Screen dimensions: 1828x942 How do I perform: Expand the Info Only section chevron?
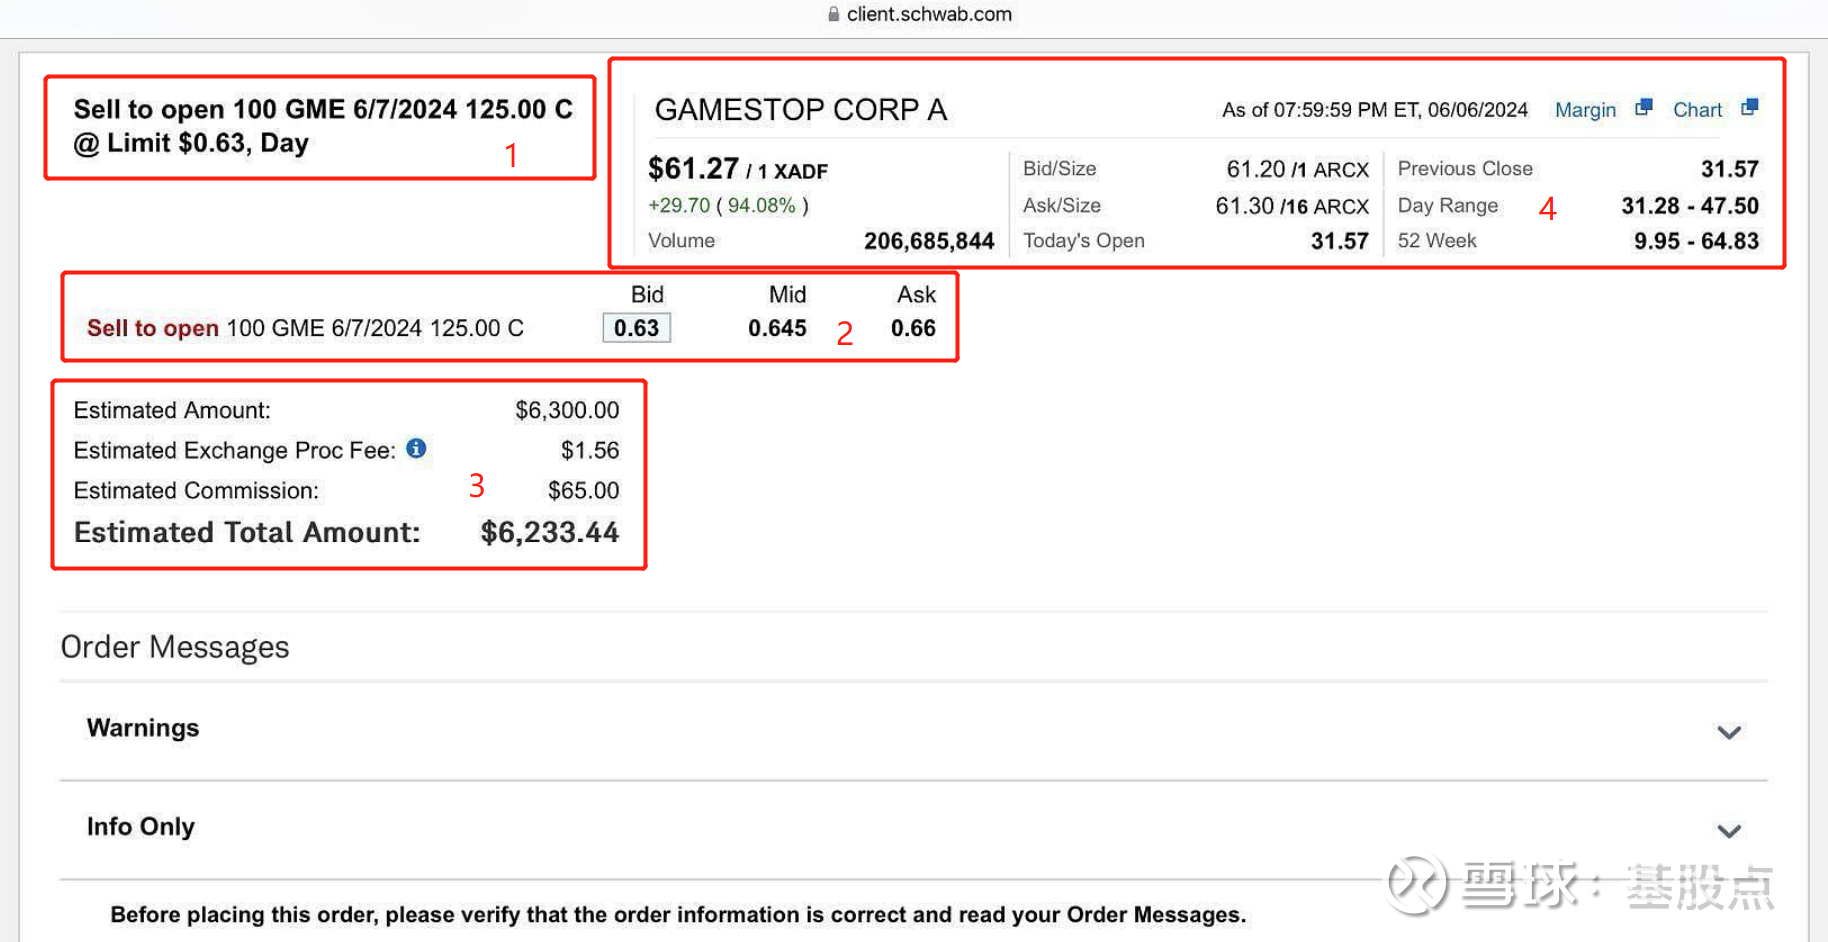1729,831
